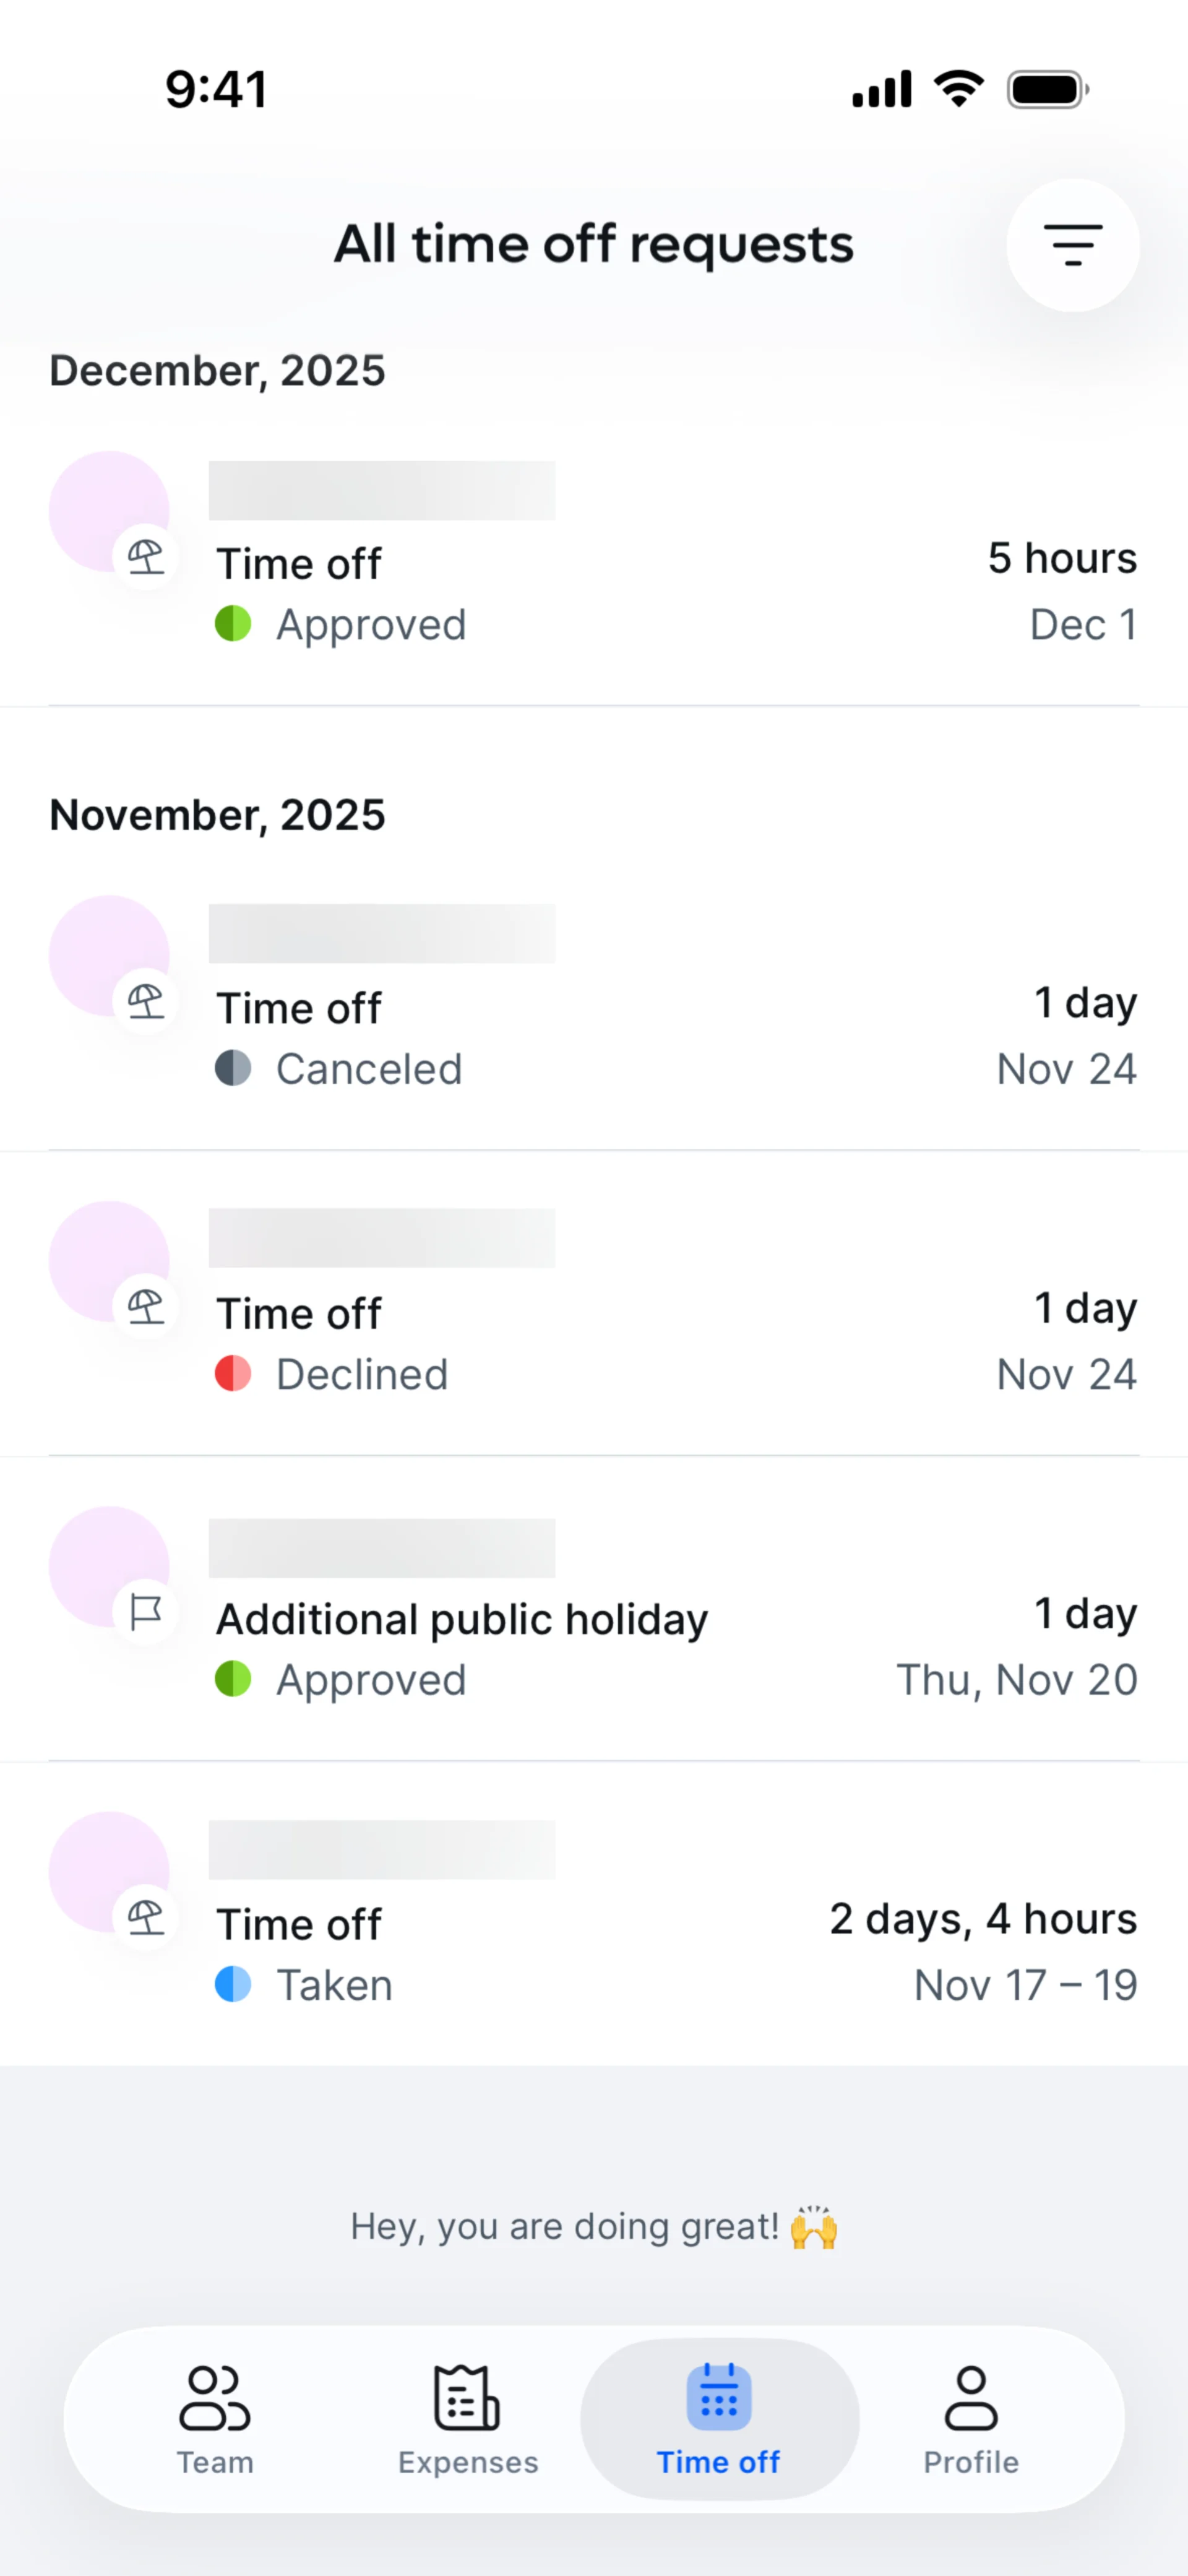
Task: Select the Time off tab
Action: click(719, 2418)
